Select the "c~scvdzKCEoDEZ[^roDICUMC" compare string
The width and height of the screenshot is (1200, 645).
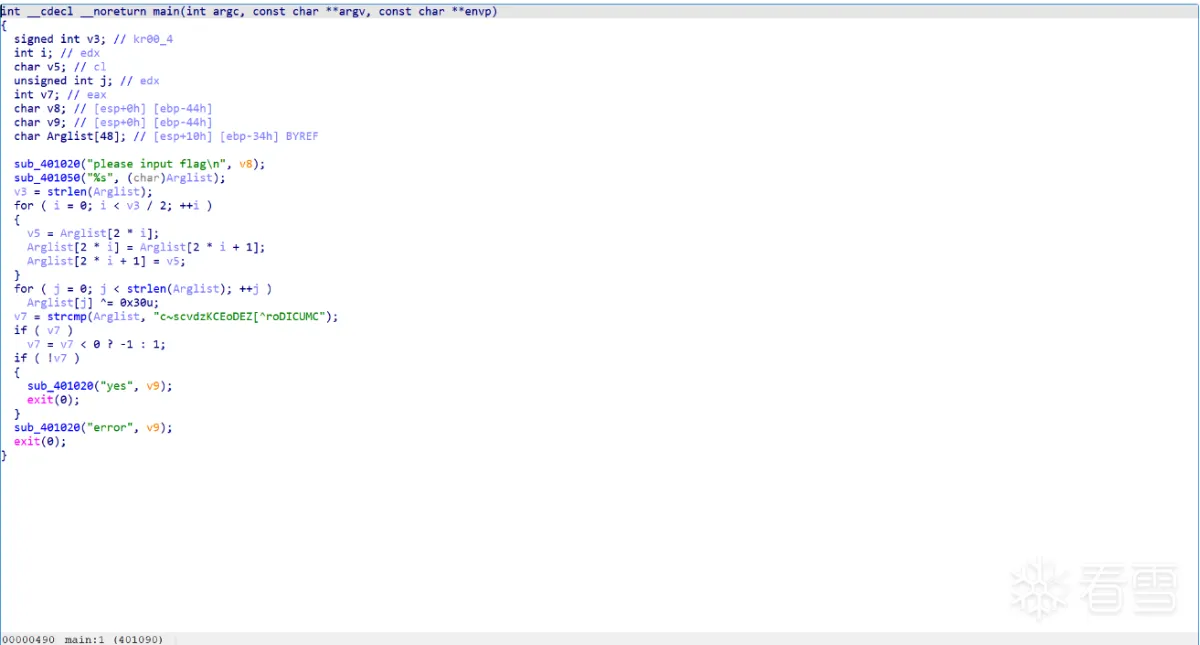(x=242, y=317)
